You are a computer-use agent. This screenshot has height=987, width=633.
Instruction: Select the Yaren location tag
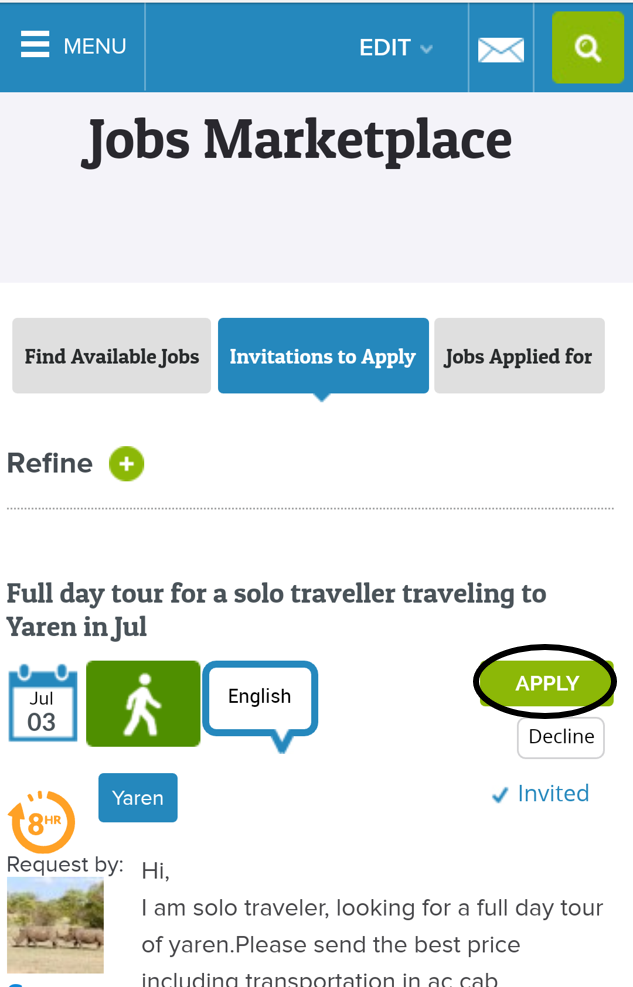click(x=138, y=798)
